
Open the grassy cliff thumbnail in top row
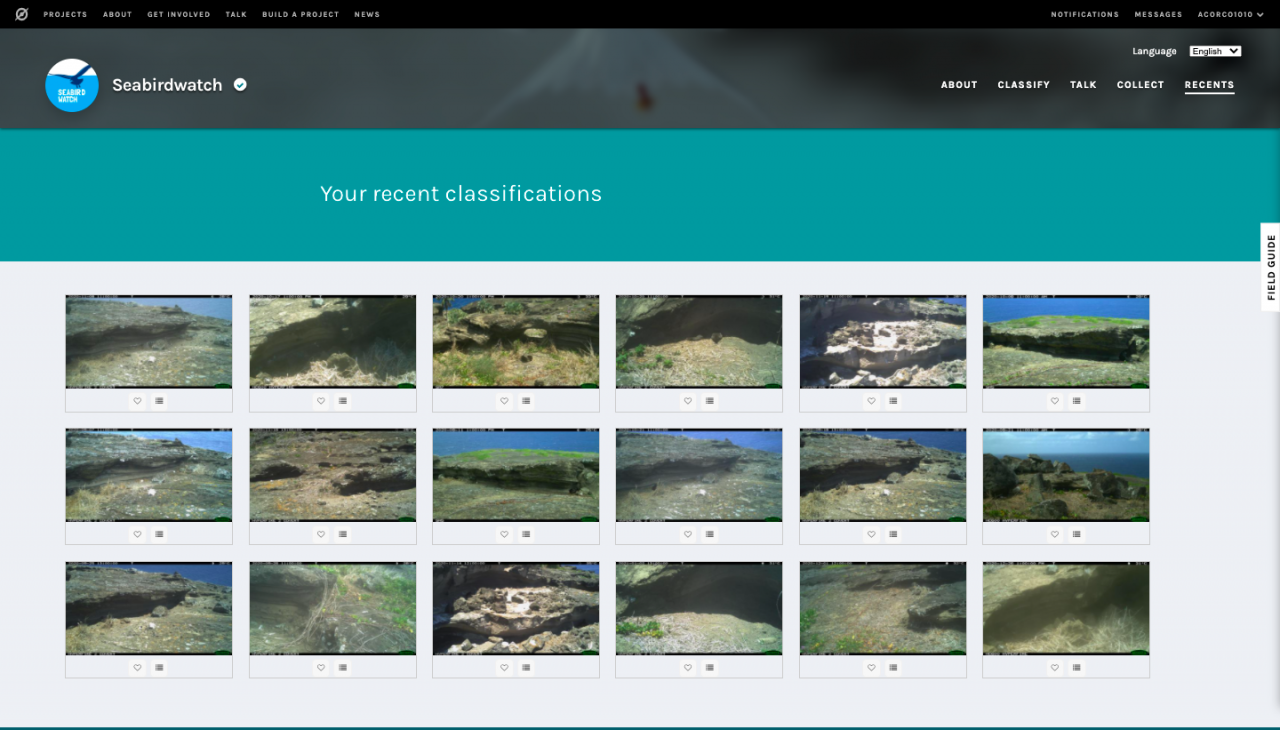(1066, 341)
